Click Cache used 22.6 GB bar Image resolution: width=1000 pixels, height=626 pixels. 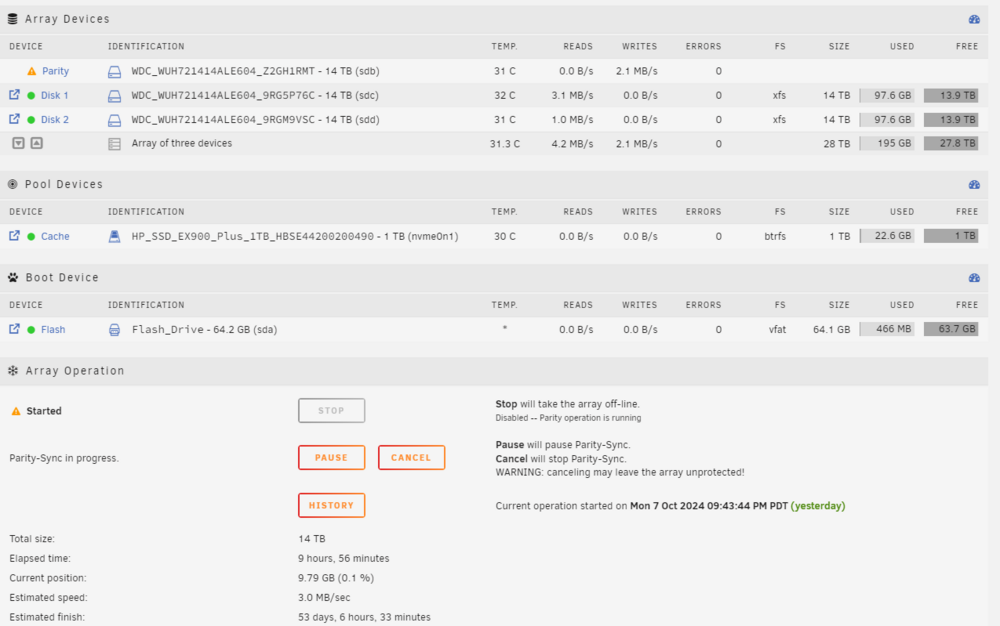tap(886, 236)
